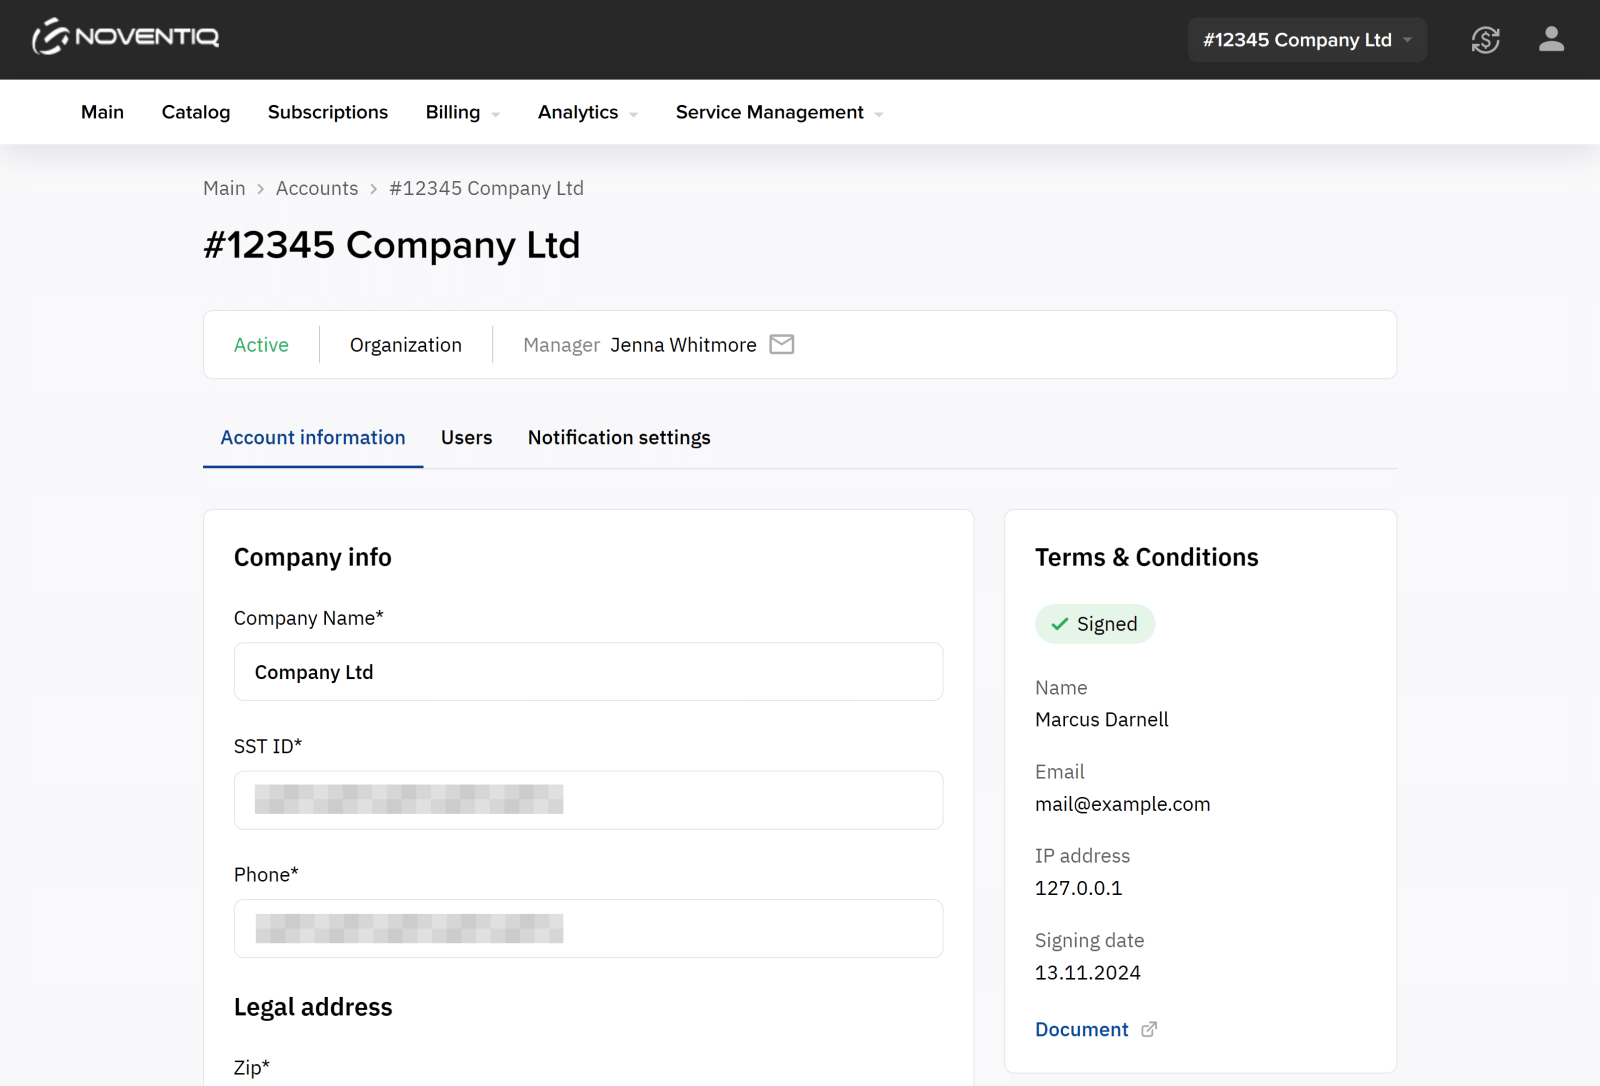Open the Terms & Conditions Document link
1600x1086 pixels.
[1081, 1030]
